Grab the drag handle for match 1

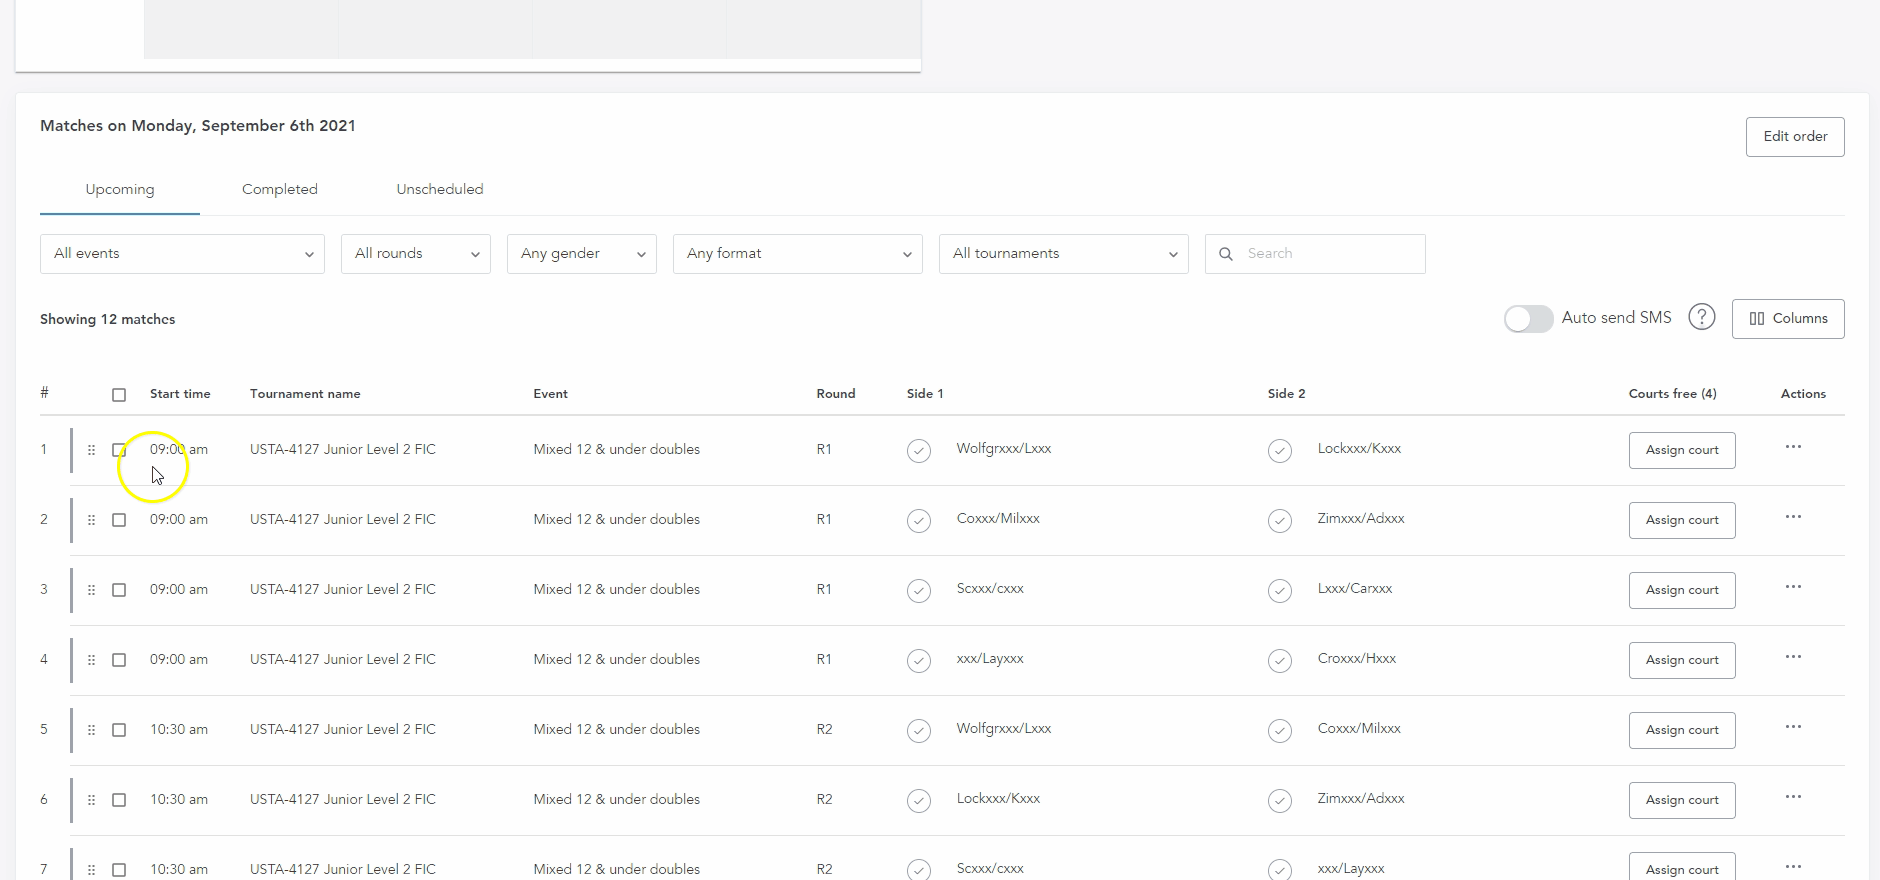[x=91, y=450]
